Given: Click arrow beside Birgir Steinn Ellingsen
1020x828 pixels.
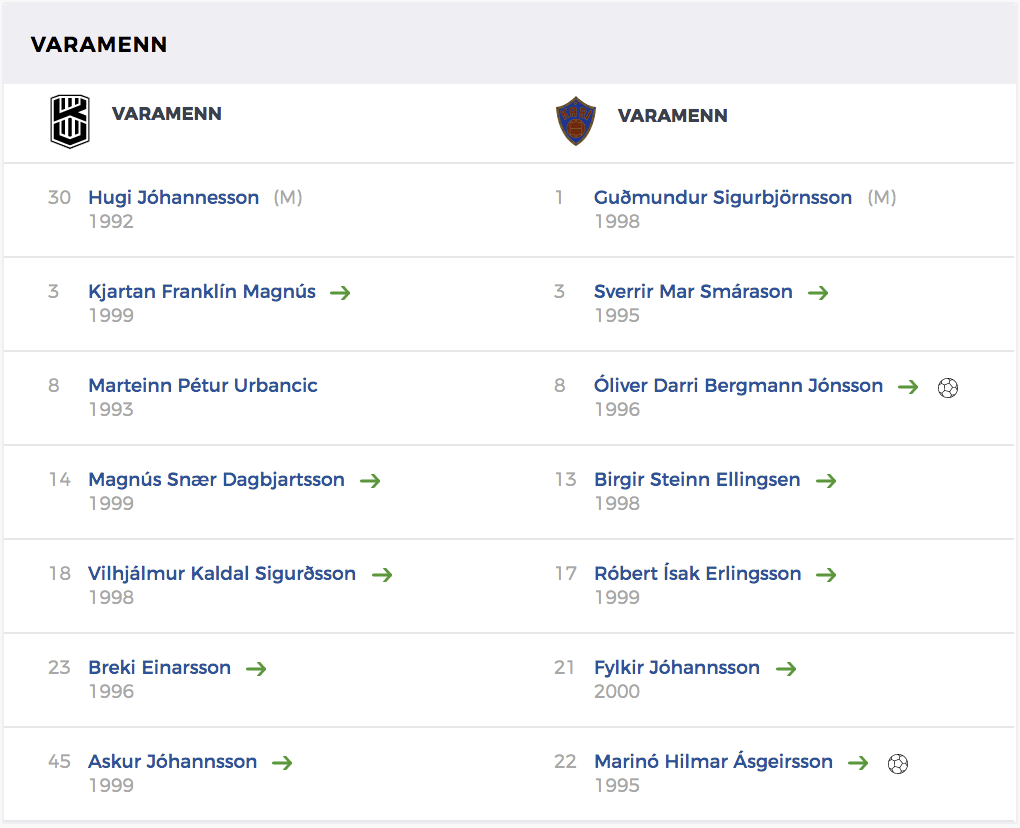Looking at the screenshot, I should [826, 481].
